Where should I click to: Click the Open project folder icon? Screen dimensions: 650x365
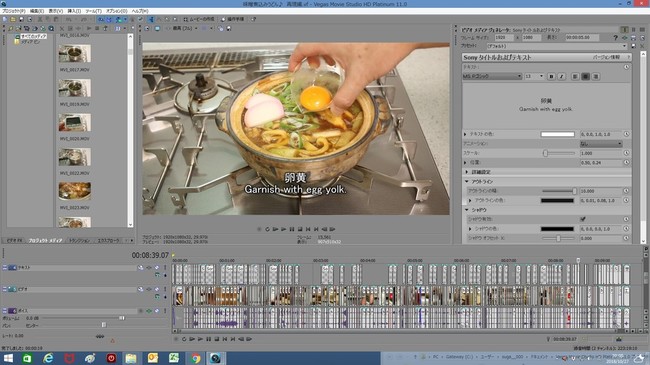[x=13, y=19]
